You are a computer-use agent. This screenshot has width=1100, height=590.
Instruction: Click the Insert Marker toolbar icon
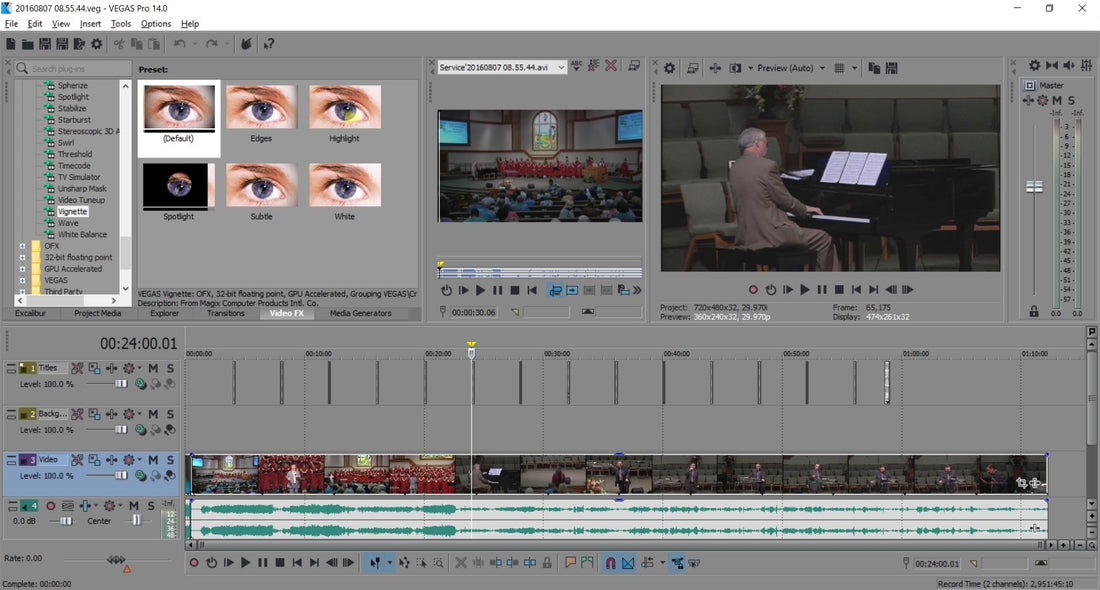(571, 562)
